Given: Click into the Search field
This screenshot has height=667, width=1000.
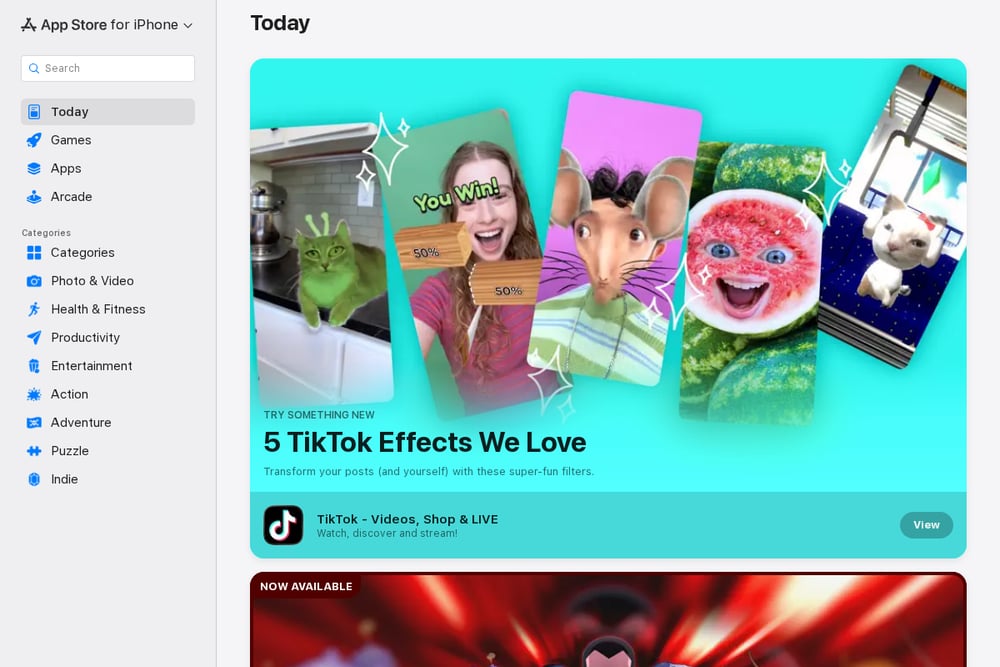Looking at the screenshot, I should click(108, 68).
